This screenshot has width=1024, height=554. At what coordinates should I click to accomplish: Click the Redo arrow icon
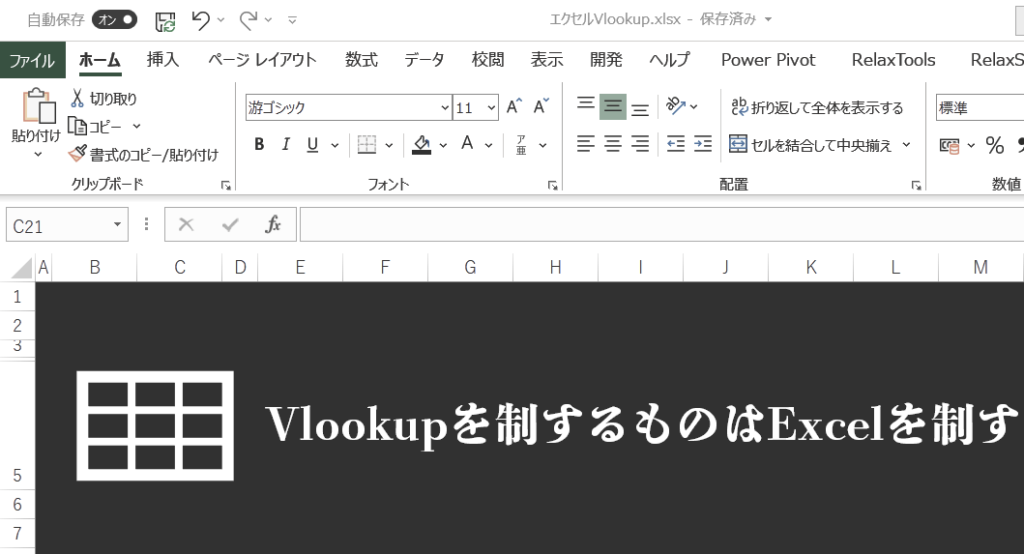(248, 20)
